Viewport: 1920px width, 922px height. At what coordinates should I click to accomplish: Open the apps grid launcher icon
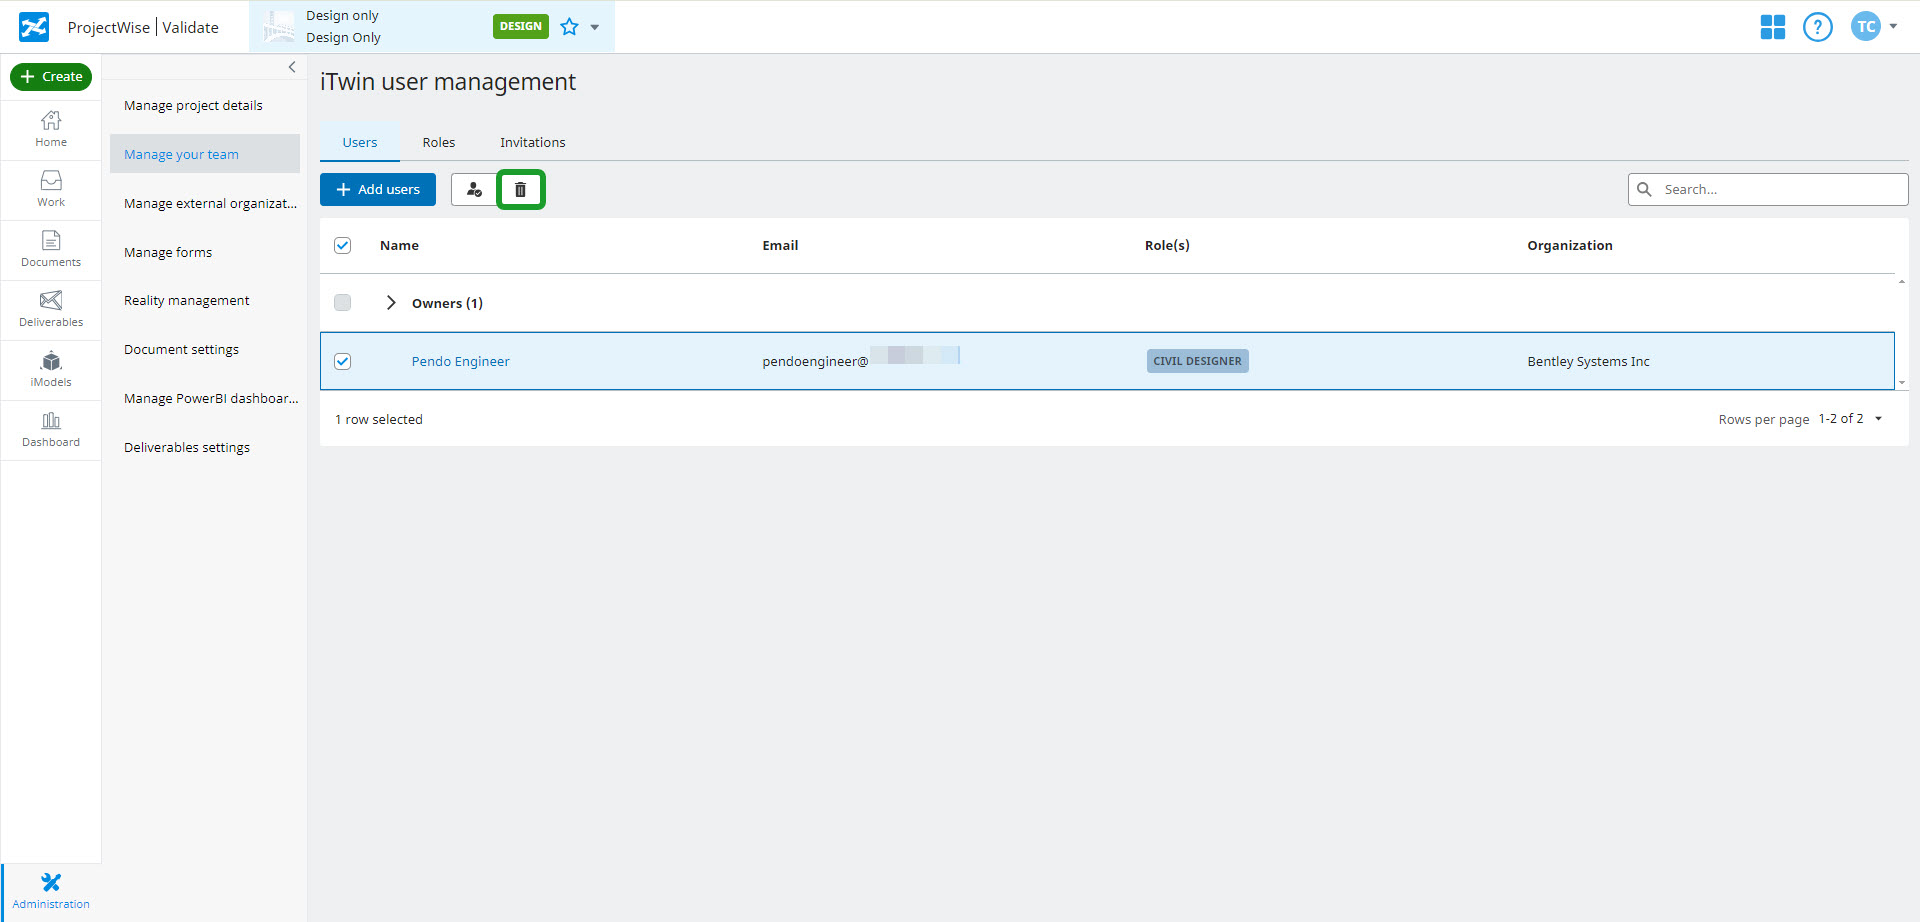point(1773,27)
